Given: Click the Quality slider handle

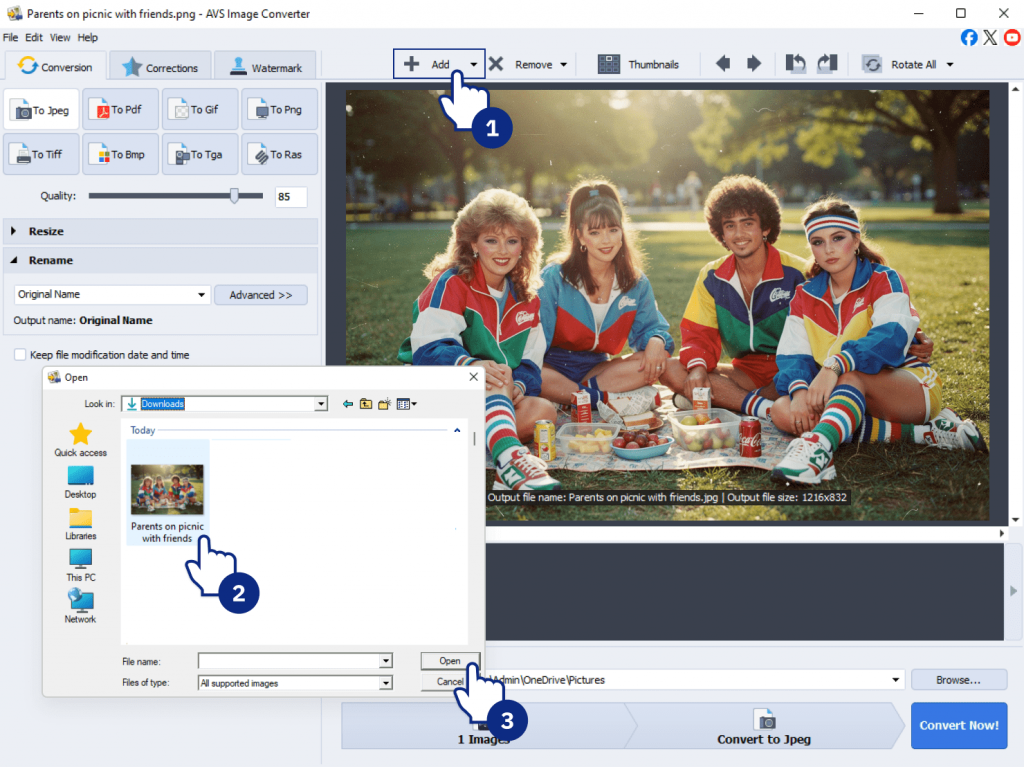Looking at the screenshot, I should (x=234, y=196).
